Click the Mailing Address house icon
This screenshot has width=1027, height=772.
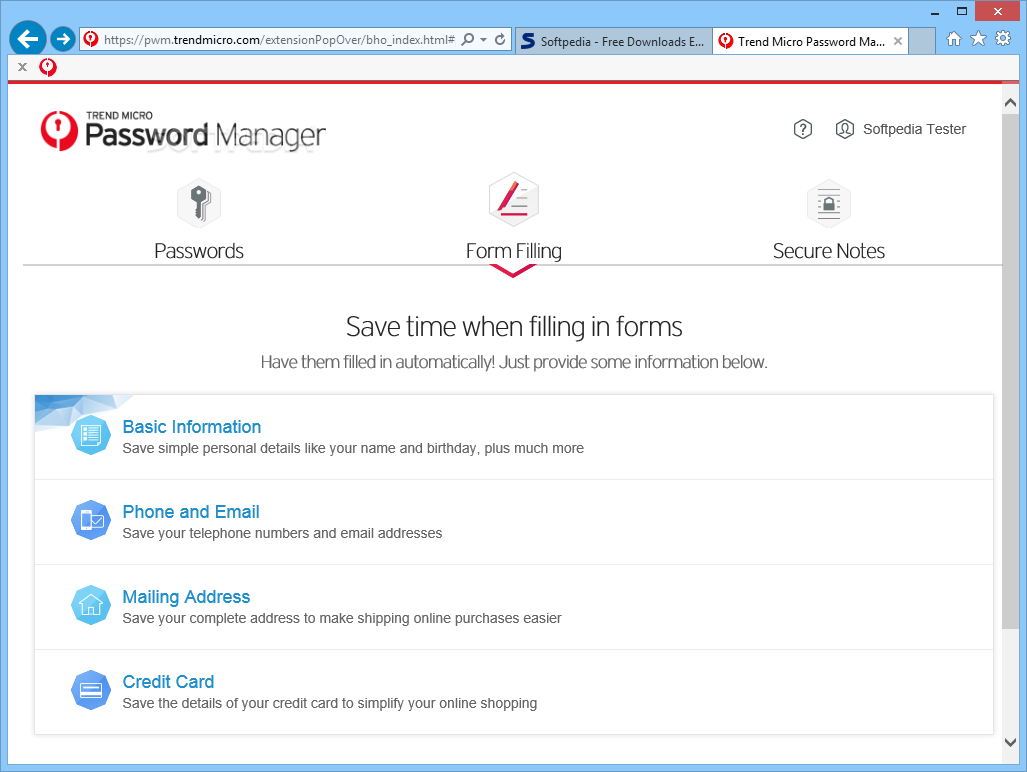pos(90,605)
